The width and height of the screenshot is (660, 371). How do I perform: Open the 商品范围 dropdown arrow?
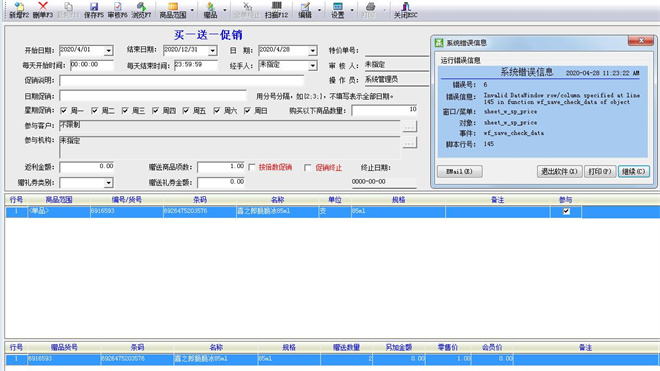click(192, 10)
